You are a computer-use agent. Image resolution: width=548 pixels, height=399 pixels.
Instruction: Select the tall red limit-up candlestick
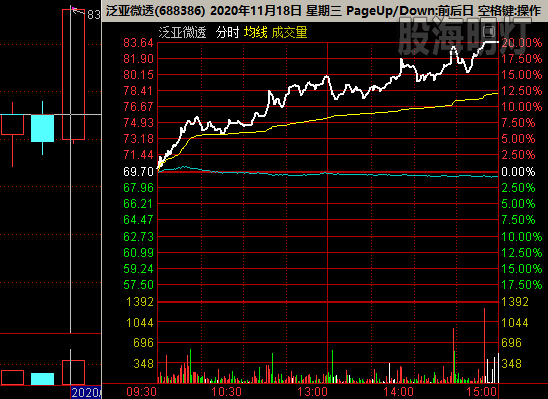(x=73, y=74)
